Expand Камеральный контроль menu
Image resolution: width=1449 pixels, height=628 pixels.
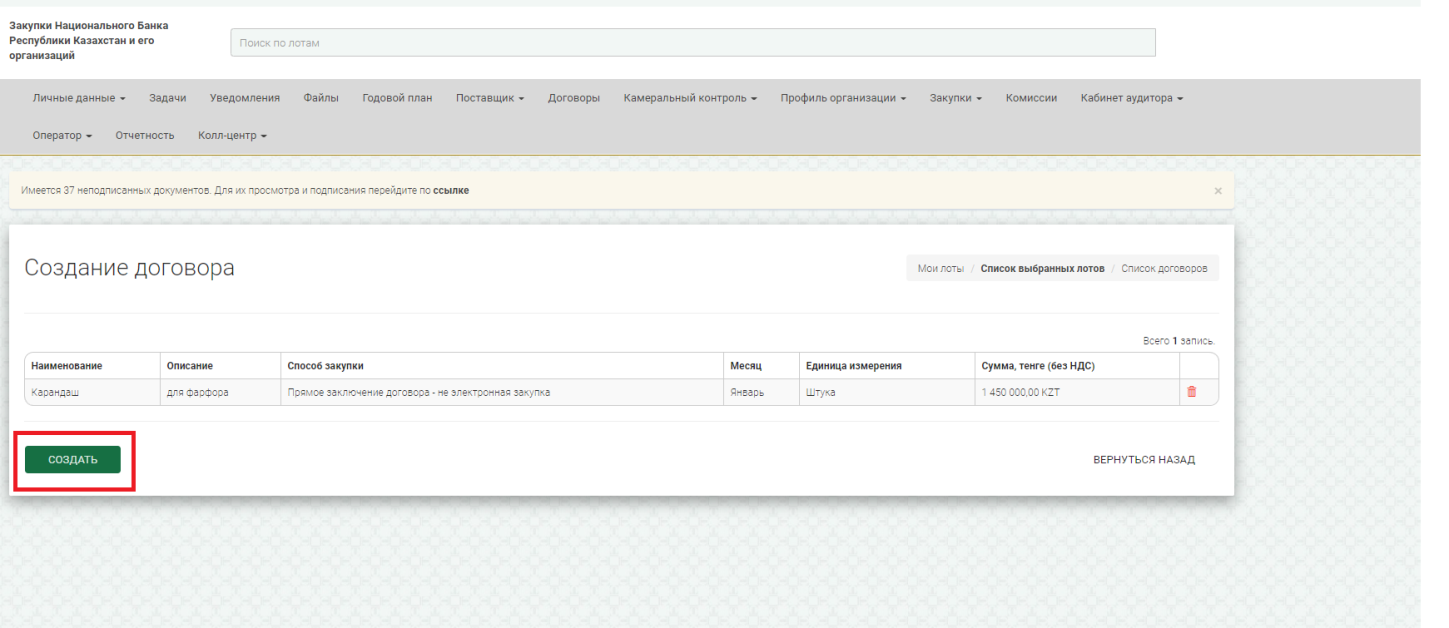(690, 98)
